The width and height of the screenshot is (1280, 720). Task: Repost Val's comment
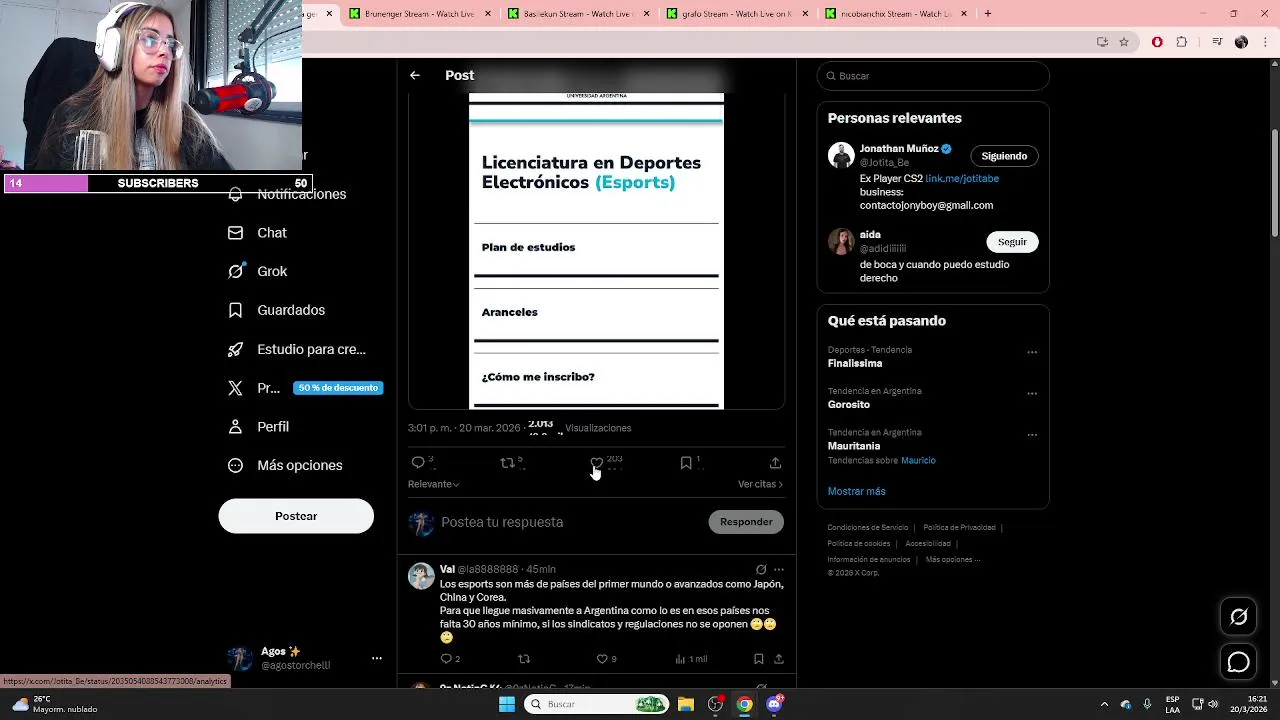524,659
